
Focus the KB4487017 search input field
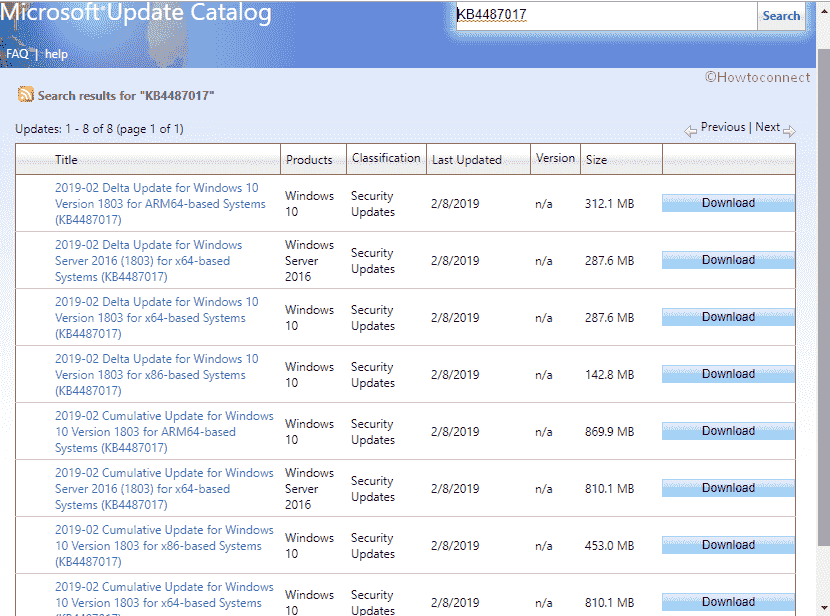[606, 15]
